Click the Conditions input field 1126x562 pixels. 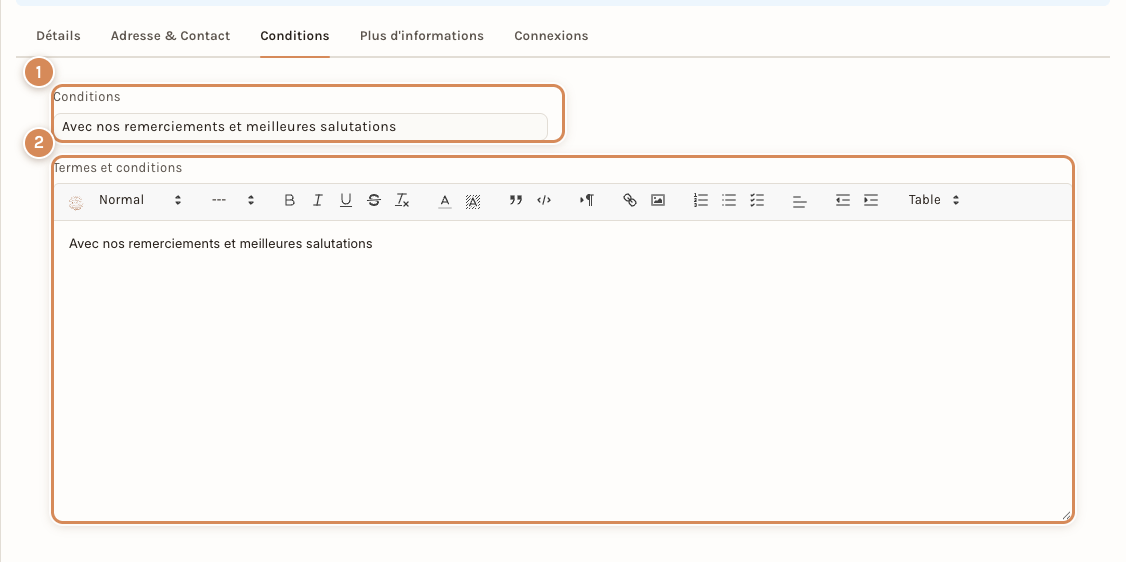300,126
